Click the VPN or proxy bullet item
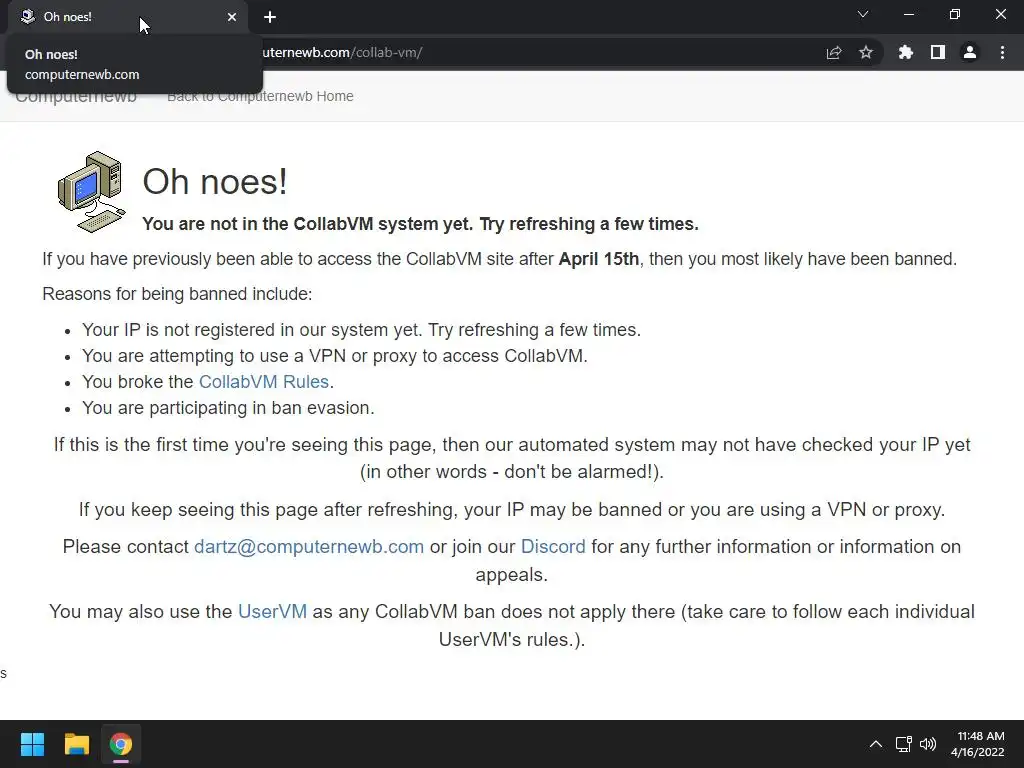Image resolution: width=1024 pixels, height=768 pixels. click(x=334, y=355)
